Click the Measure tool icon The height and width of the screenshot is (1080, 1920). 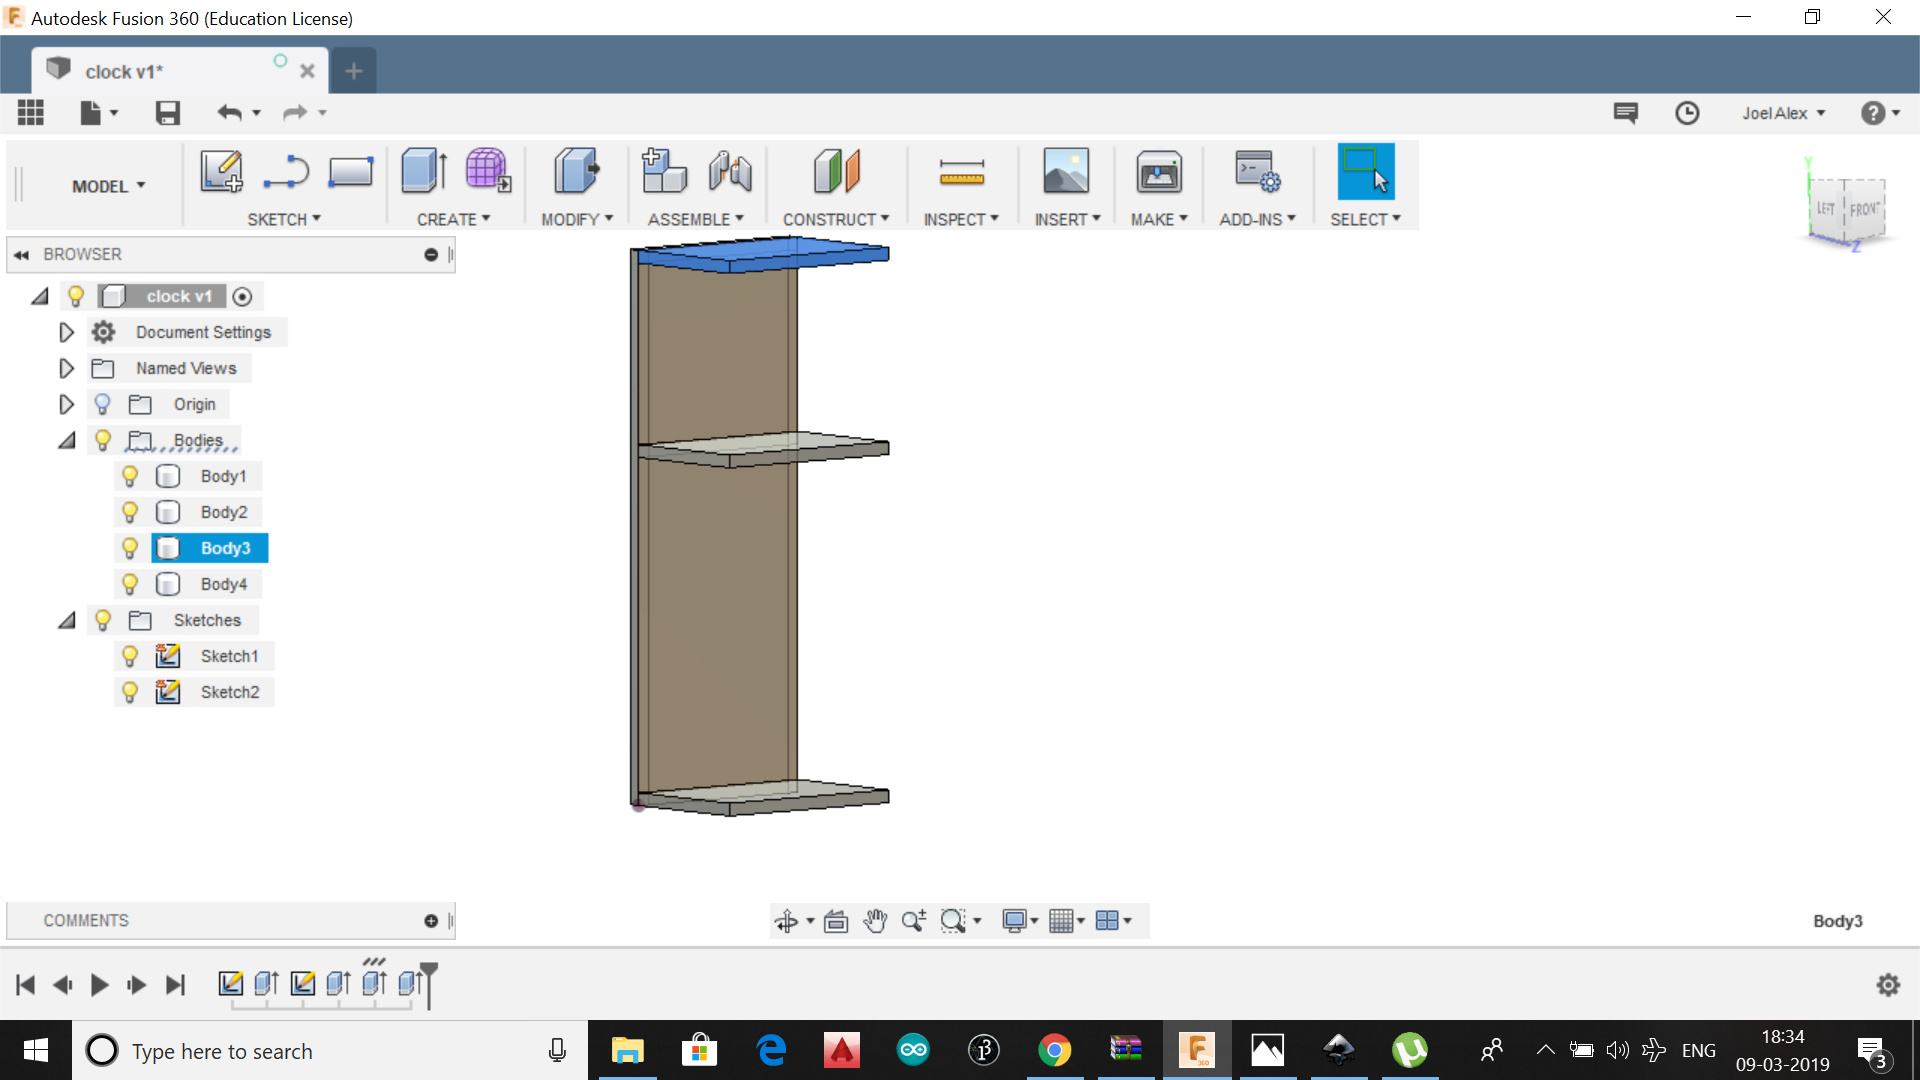(961, 173)
